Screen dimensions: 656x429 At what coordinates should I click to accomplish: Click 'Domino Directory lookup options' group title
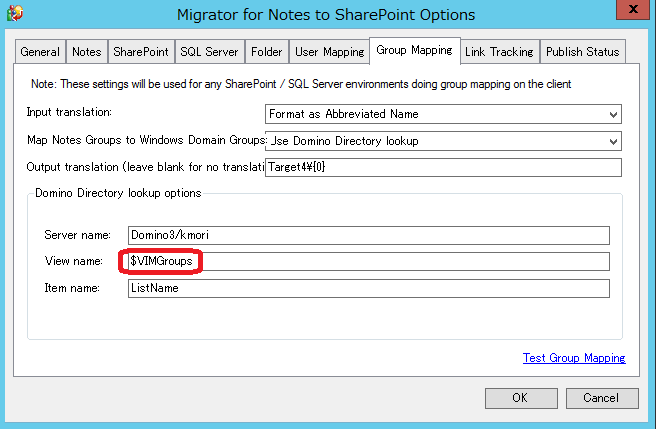point(118,193)
